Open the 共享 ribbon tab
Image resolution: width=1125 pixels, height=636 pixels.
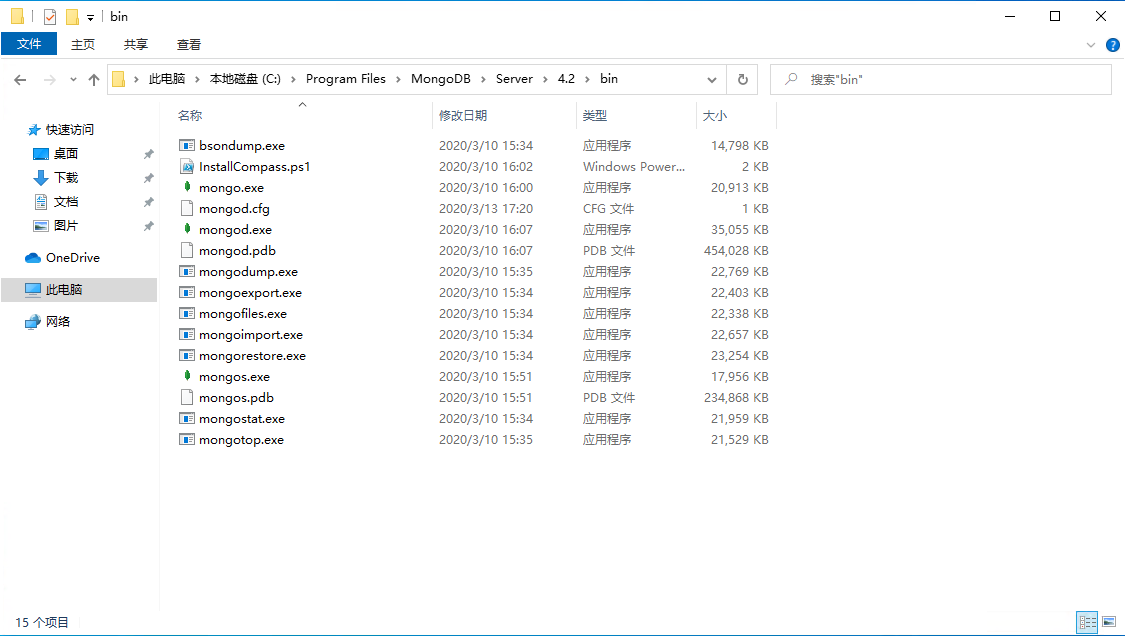pos(136,45)
